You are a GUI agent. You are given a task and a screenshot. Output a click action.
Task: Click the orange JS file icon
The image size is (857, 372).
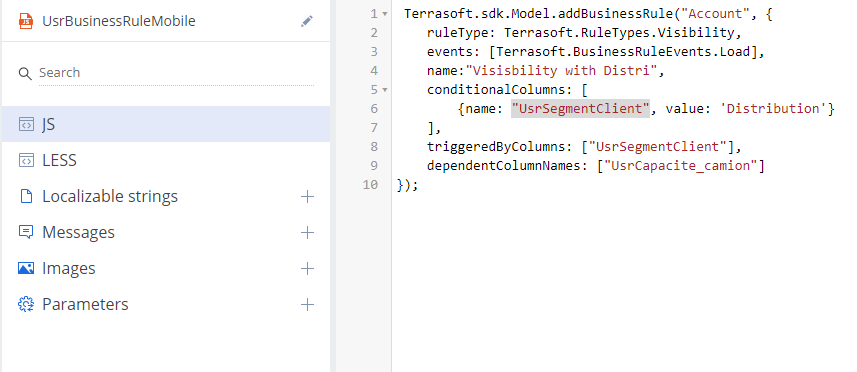(26, 21)
